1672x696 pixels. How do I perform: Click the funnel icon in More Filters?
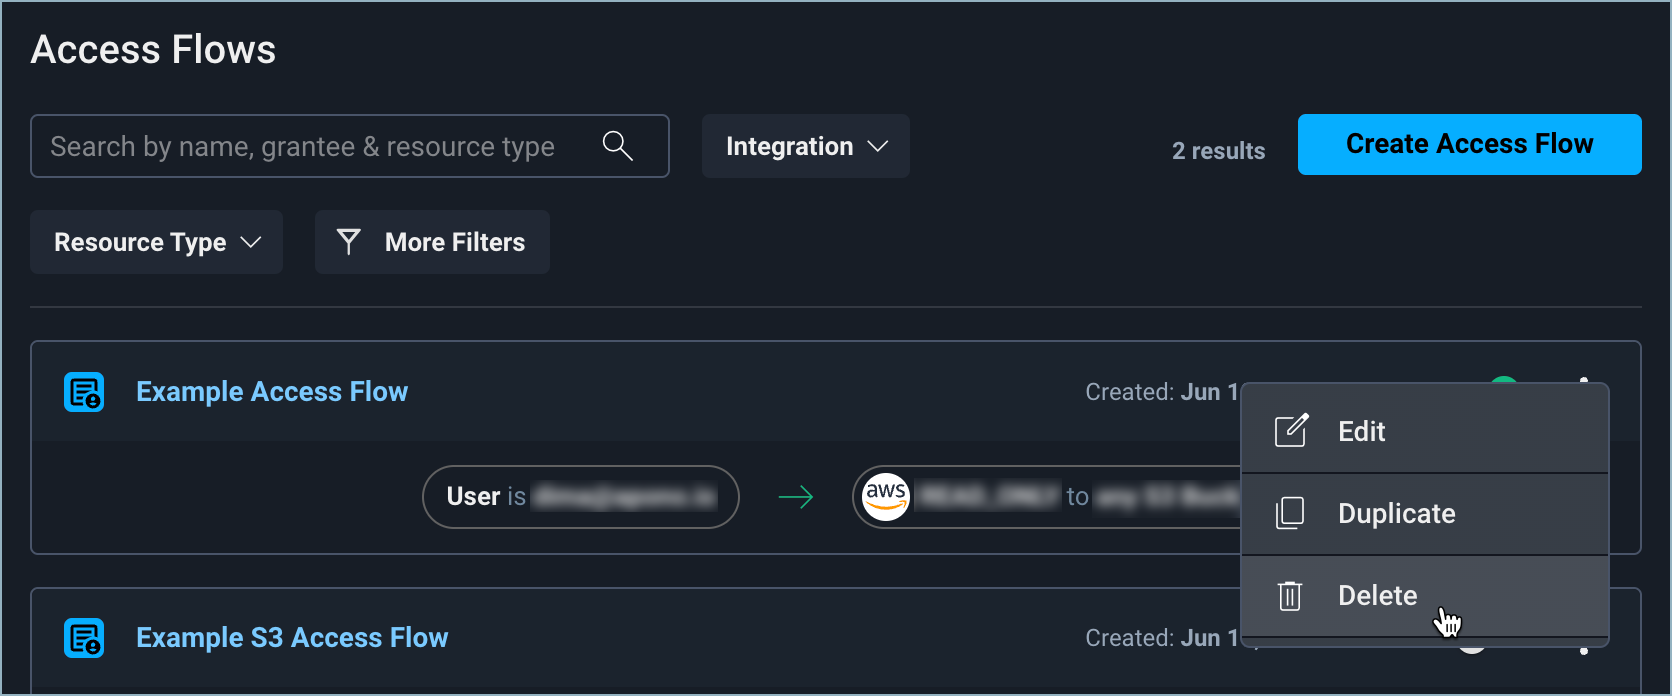349,242
